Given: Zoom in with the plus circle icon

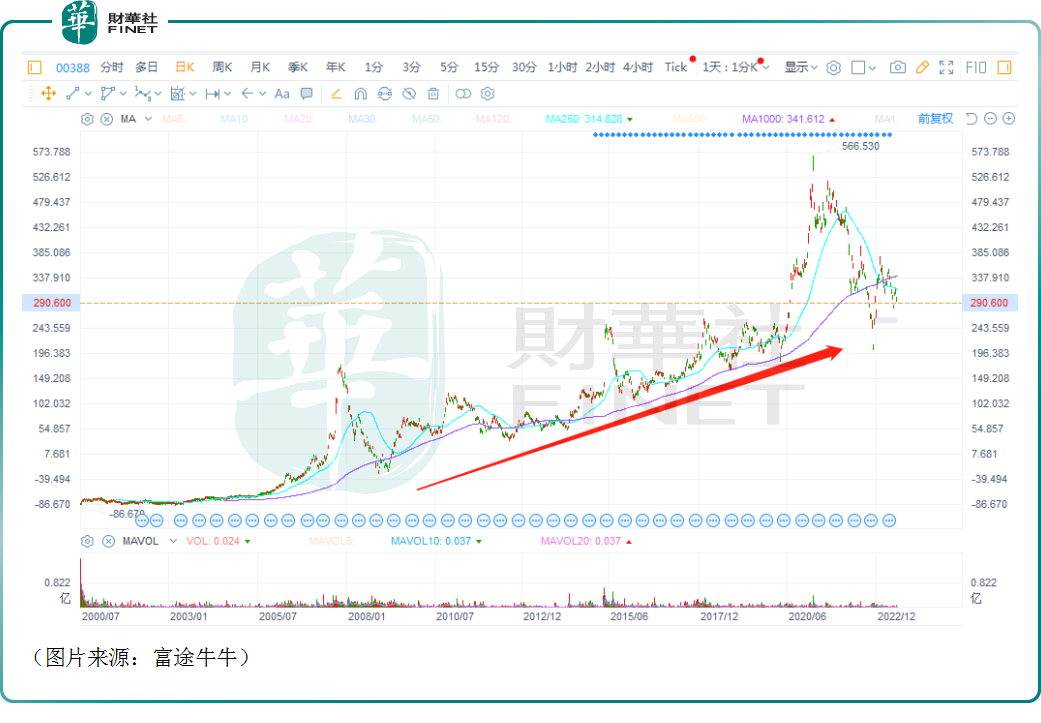Looking at the screenshot, I should click(1009, 118).
